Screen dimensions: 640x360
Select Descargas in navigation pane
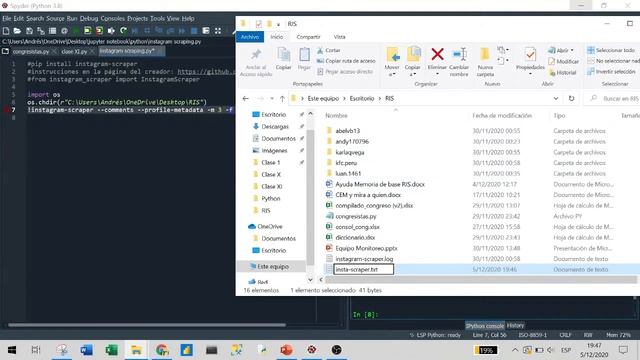coord(275,127)
